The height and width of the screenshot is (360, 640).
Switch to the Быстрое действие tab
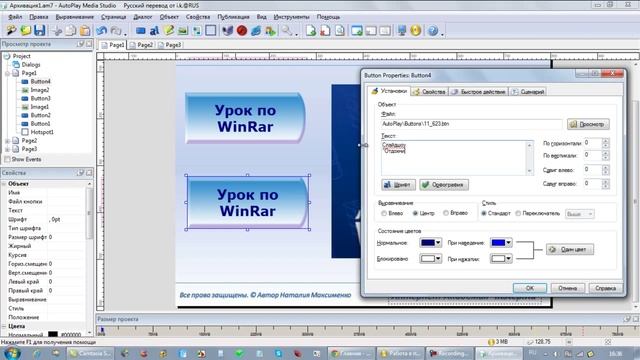[479, 92]
